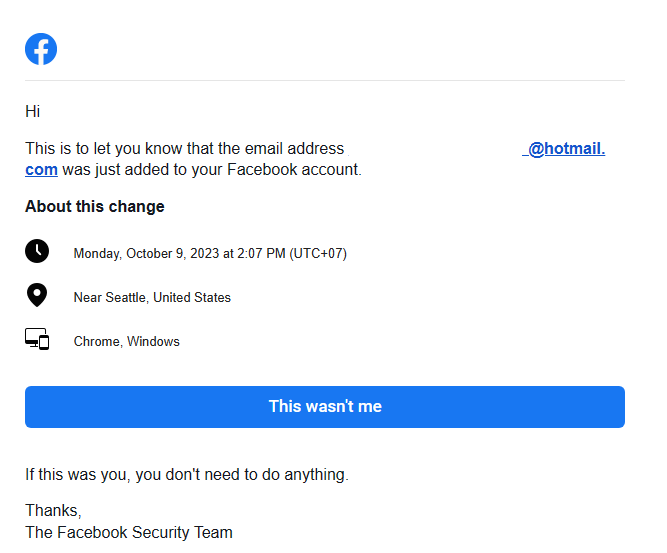Click the horizontal divider under the logo
Image resolution: width=667 pixels, height=553 pixels.
coord(325,80)
